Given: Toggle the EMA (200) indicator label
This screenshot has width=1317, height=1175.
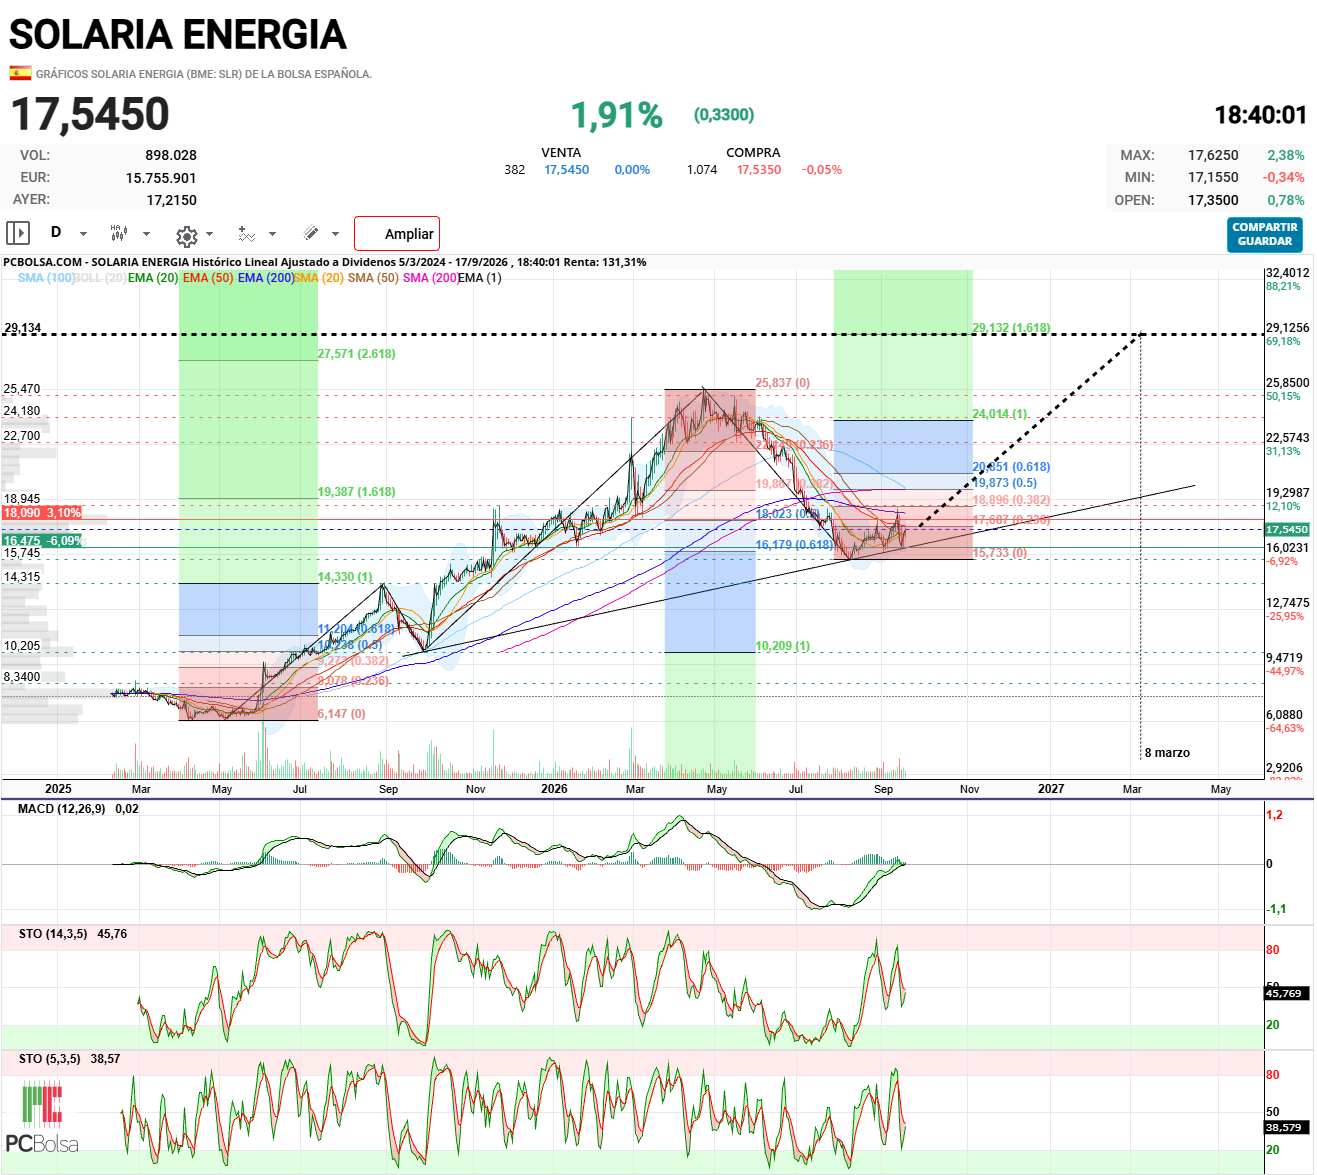Looking at the screenshot, I should point(266,278).
